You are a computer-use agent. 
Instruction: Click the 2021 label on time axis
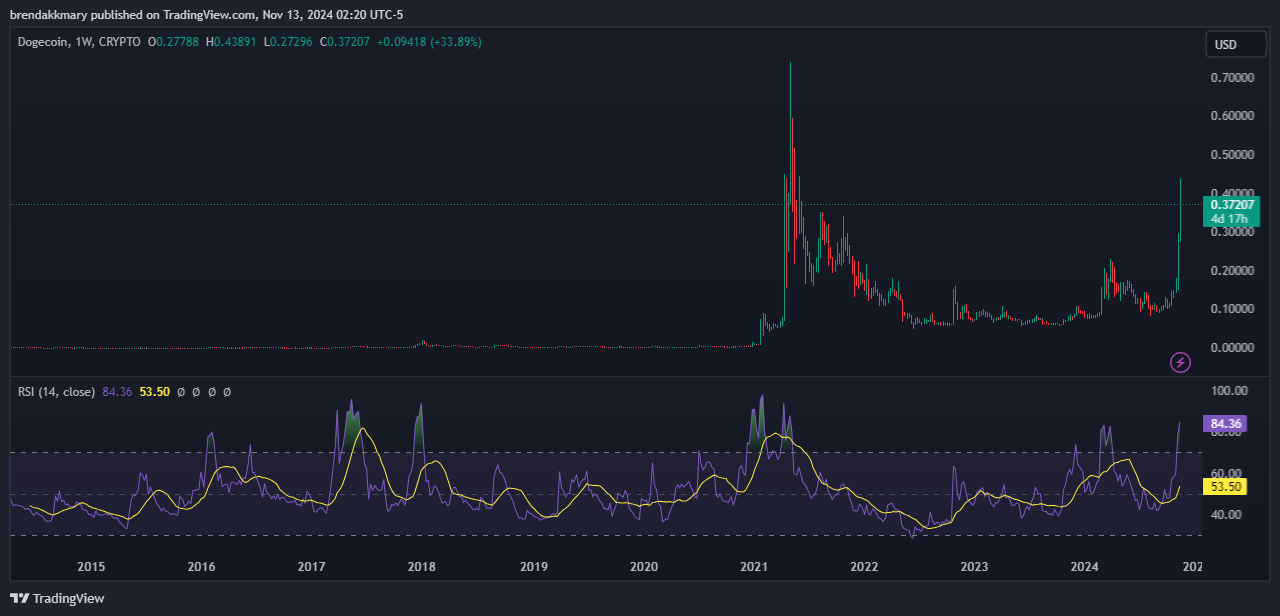pyautogui.click(x=753, y=567)
